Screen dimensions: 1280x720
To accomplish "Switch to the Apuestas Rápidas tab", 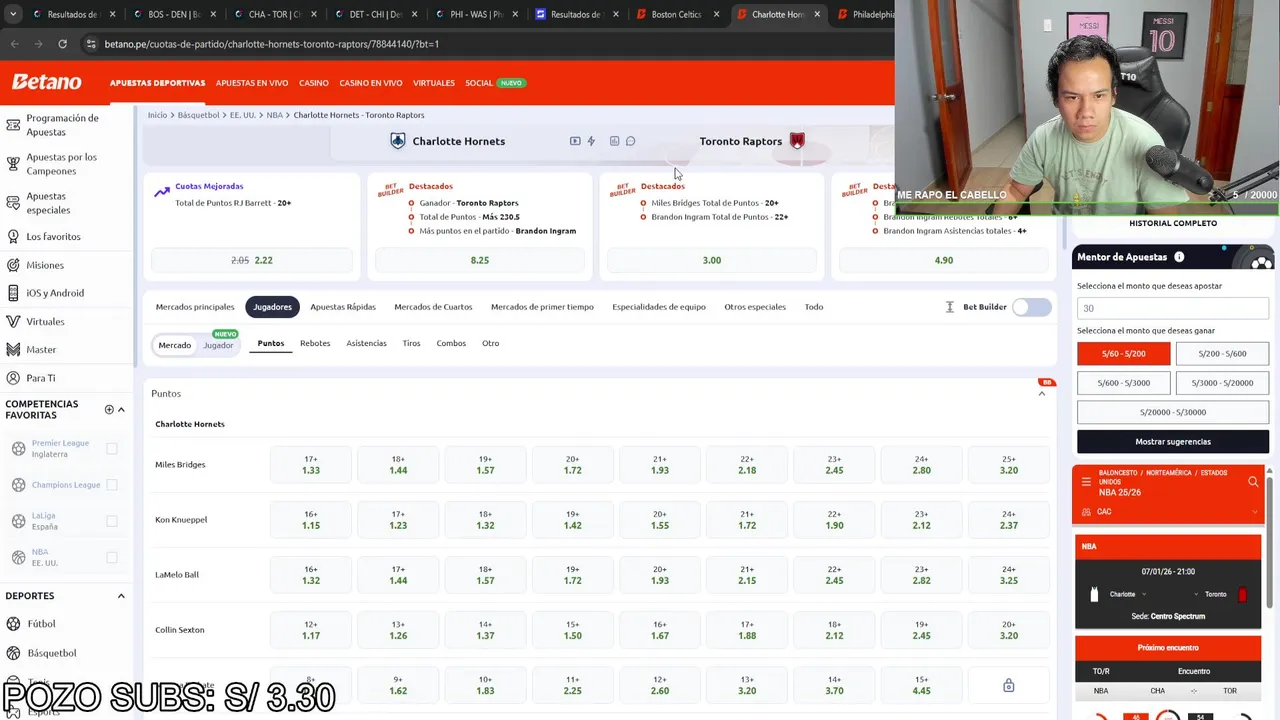I will [343, 307].
